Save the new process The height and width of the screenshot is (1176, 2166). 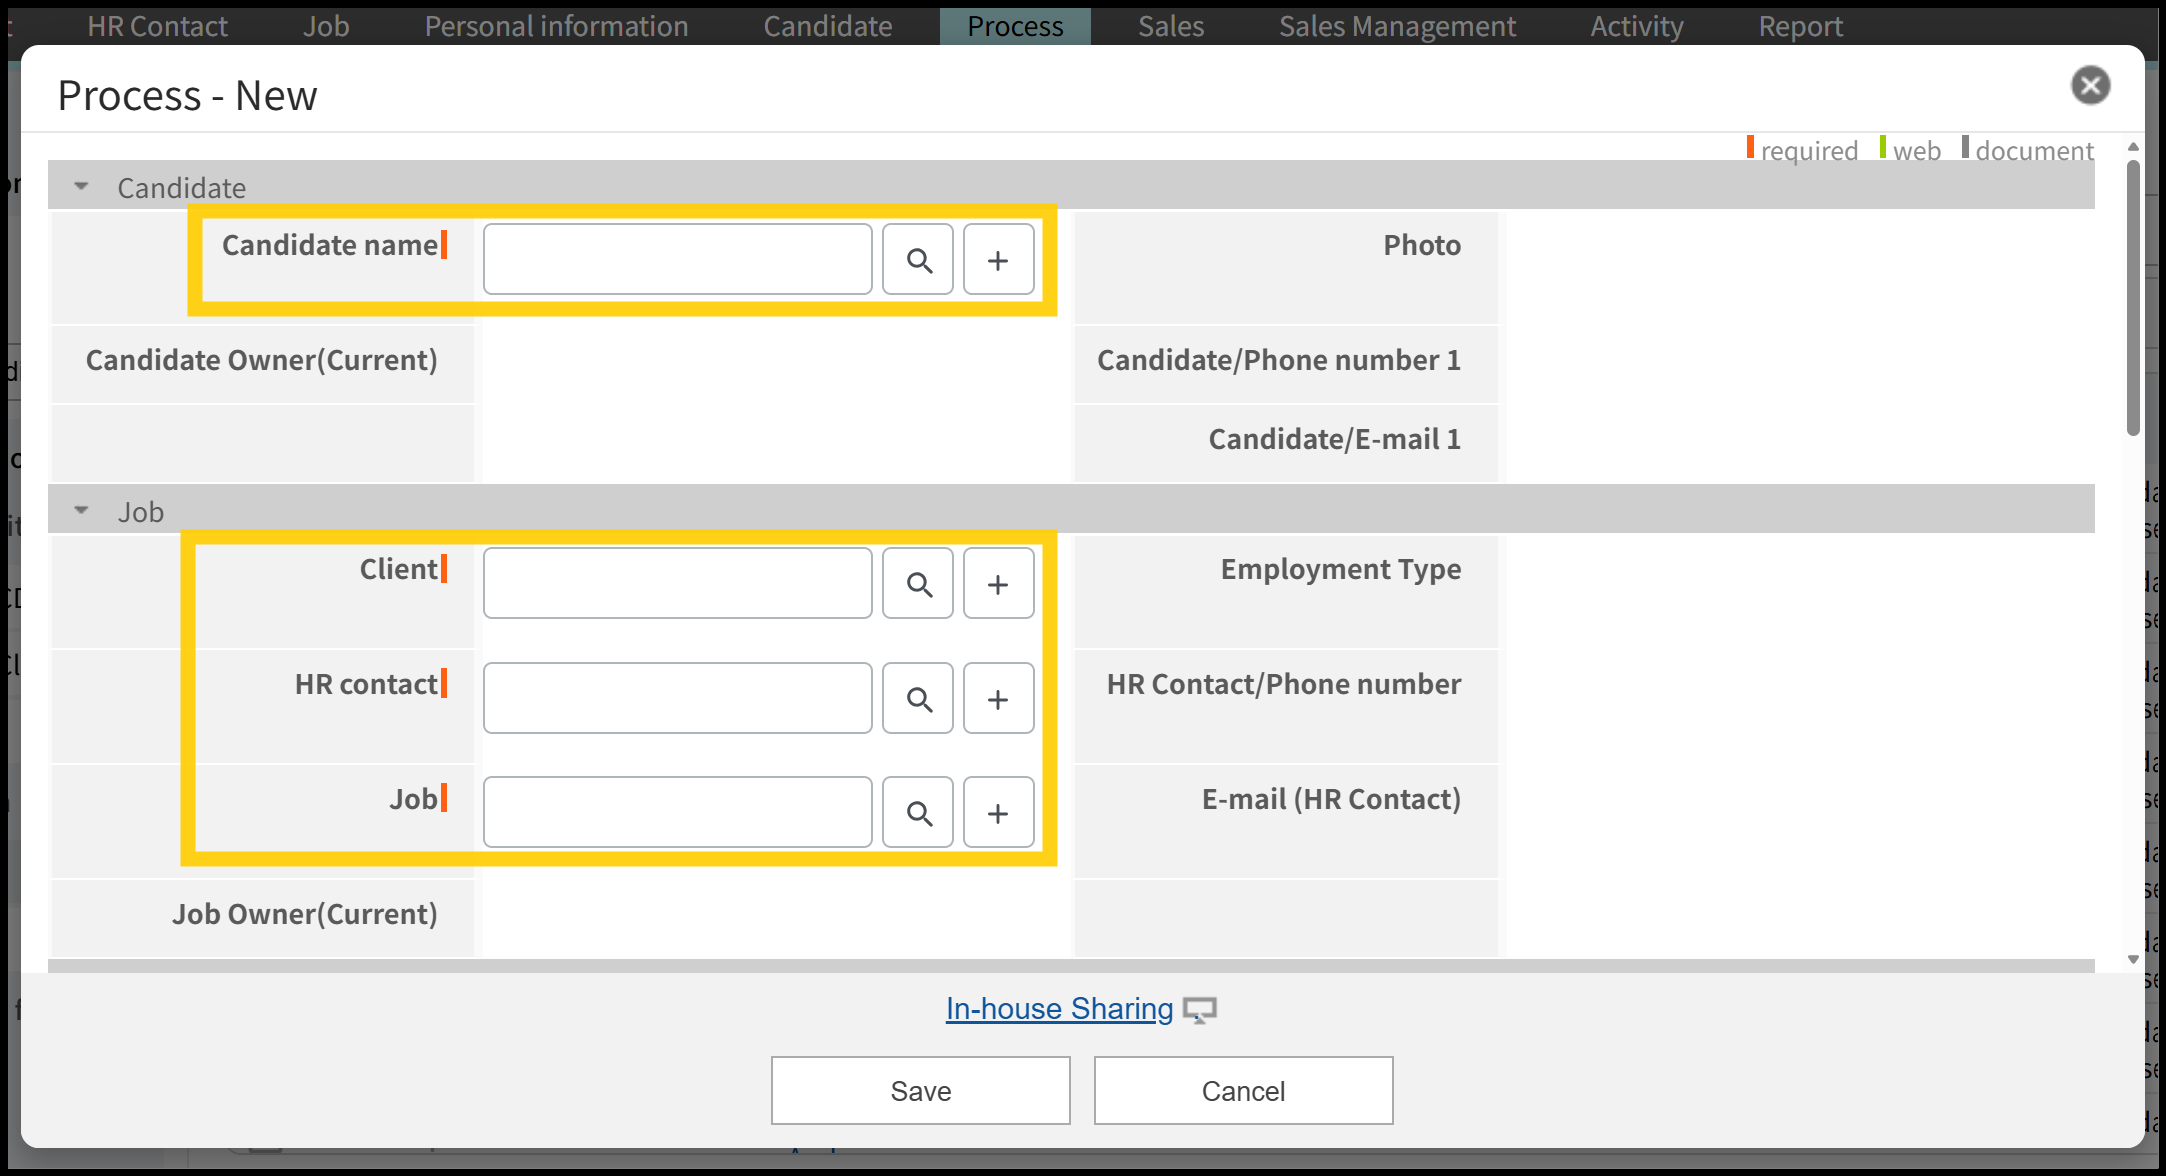point(920,1091)
